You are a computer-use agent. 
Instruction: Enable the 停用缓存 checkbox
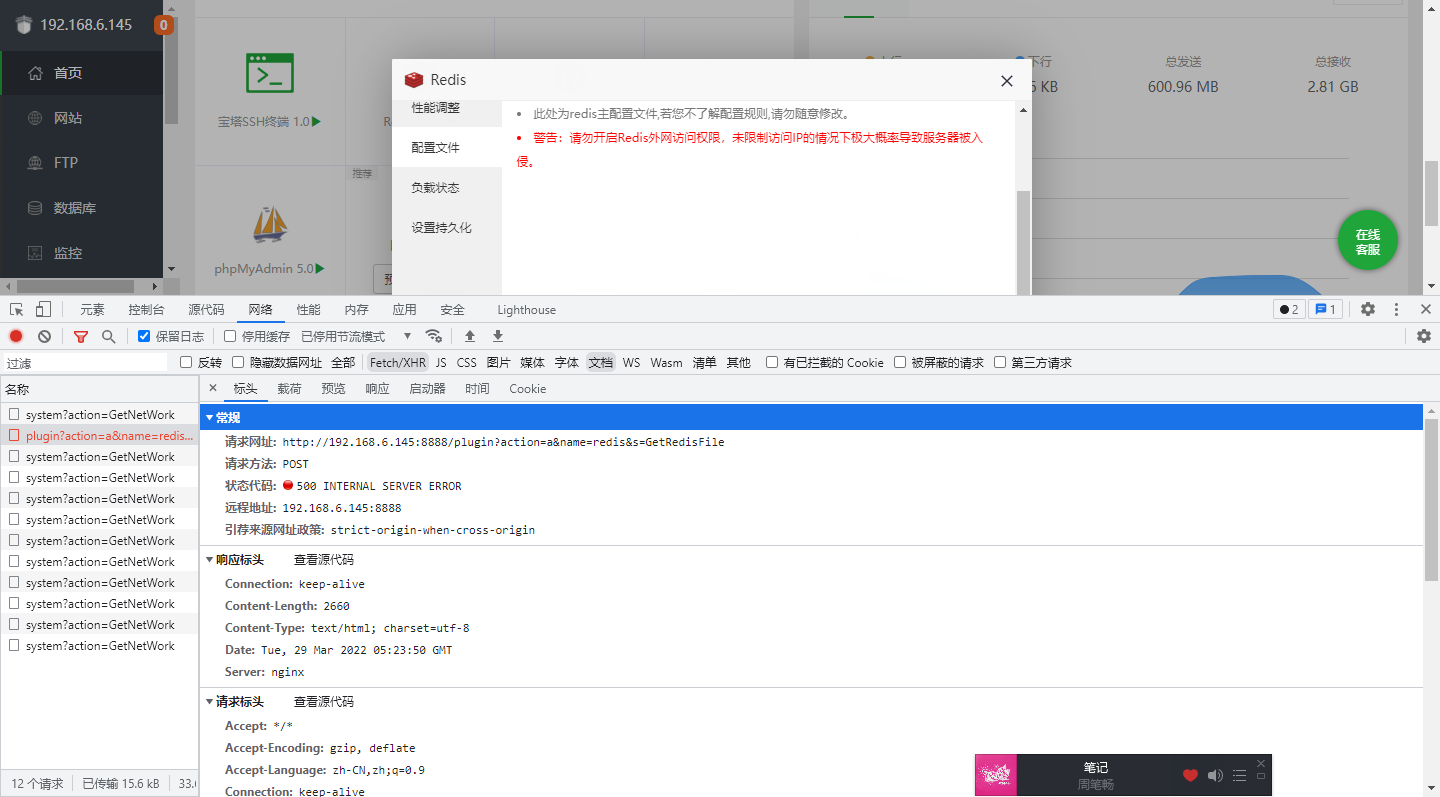coord(230,337)
